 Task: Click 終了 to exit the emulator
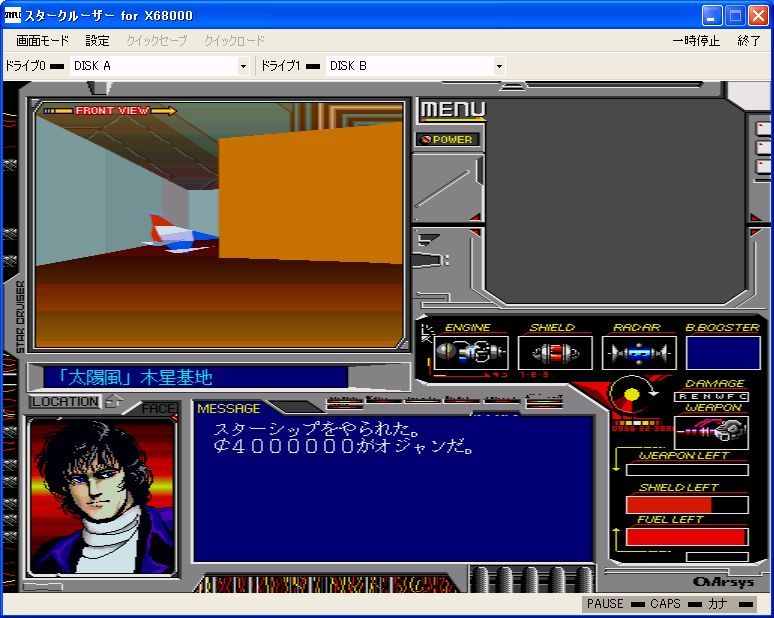(749, 40)
